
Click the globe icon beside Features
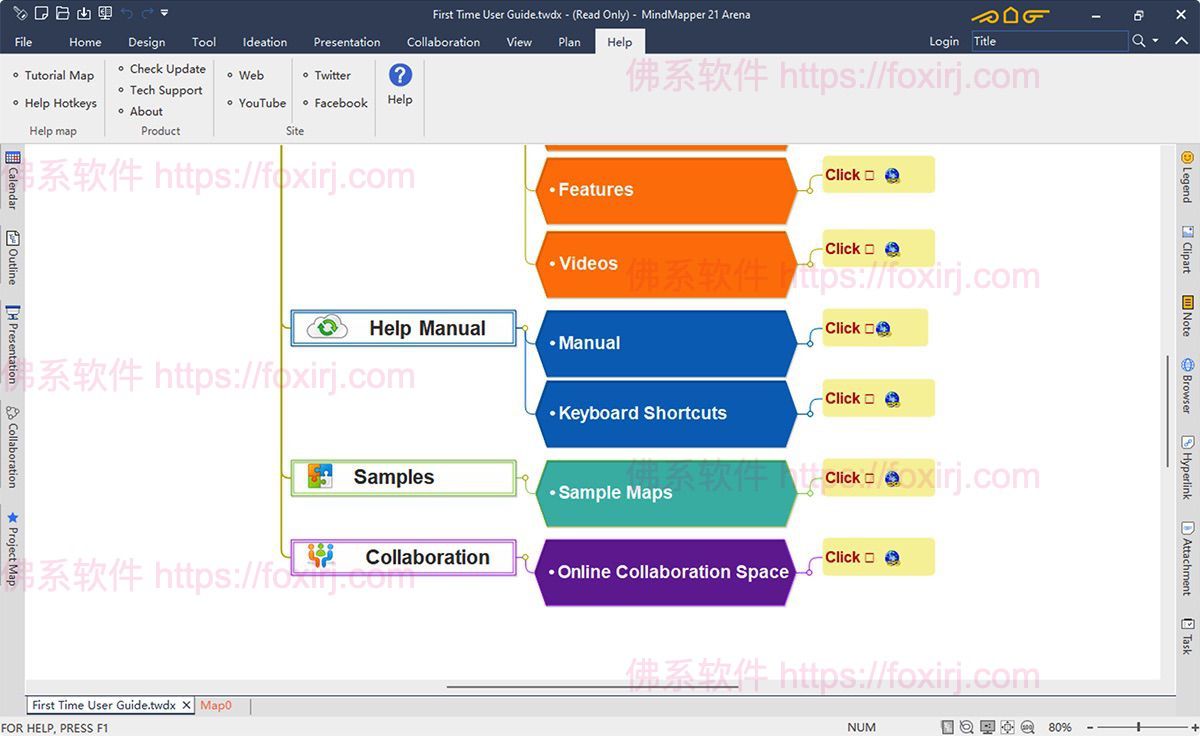click(892, 176)
